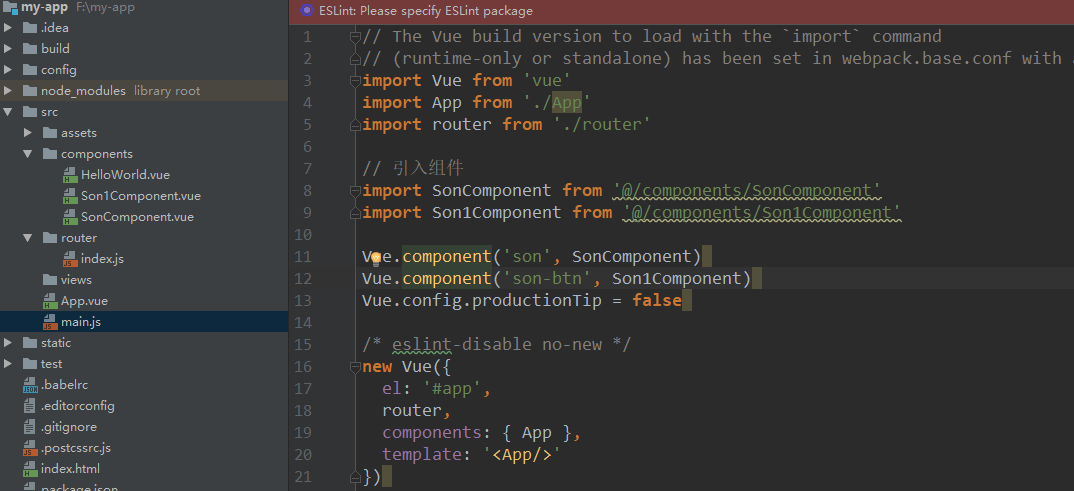This screenshot has height=491, width=1074.
Task: Expand the node_modules folder arrow
Action: pos(8,90)
